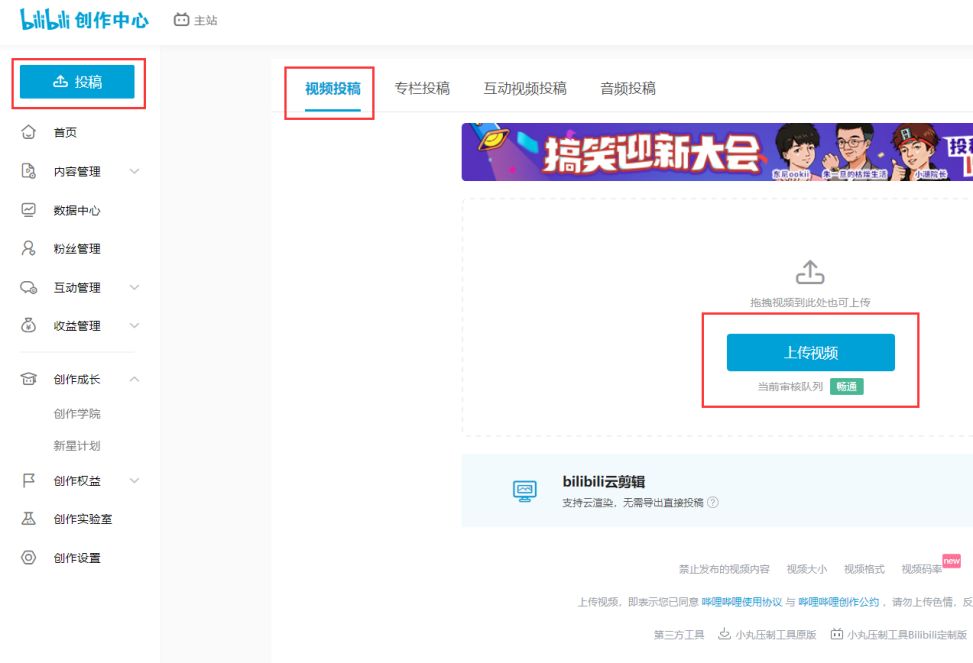973x663 pixels.
Task: Click the 主站 TV icon in header
Action: click(x=181, y=20)
